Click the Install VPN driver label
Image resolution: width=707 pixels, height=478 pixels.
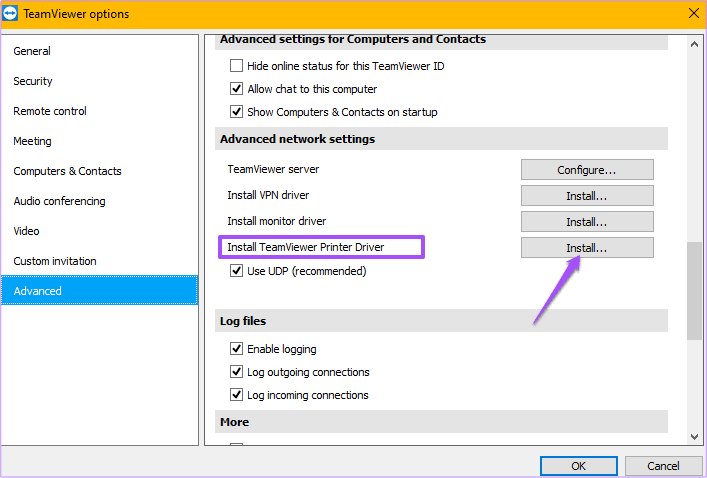click(268, 195)
